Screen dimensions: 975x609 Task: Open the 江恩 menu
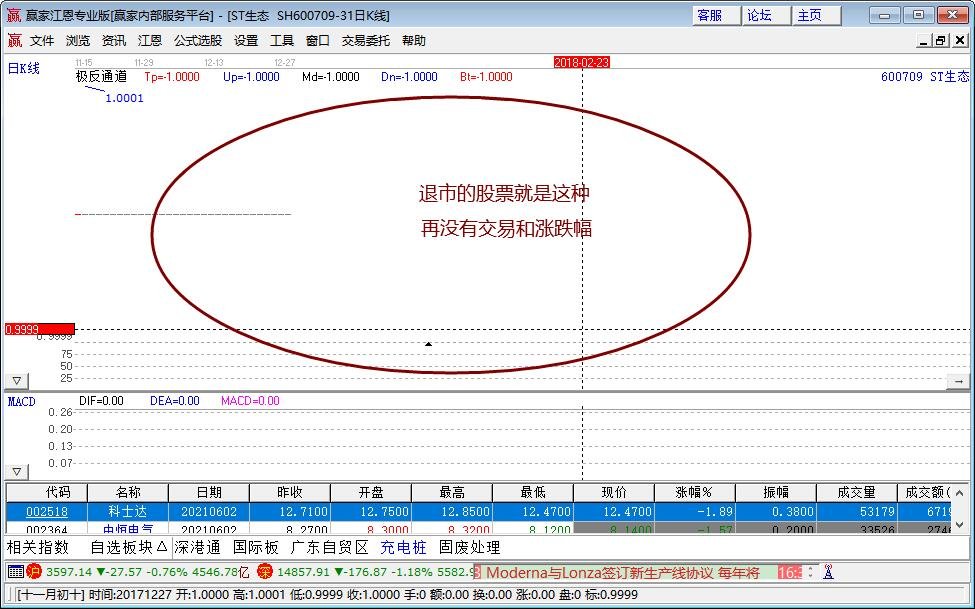150,40
